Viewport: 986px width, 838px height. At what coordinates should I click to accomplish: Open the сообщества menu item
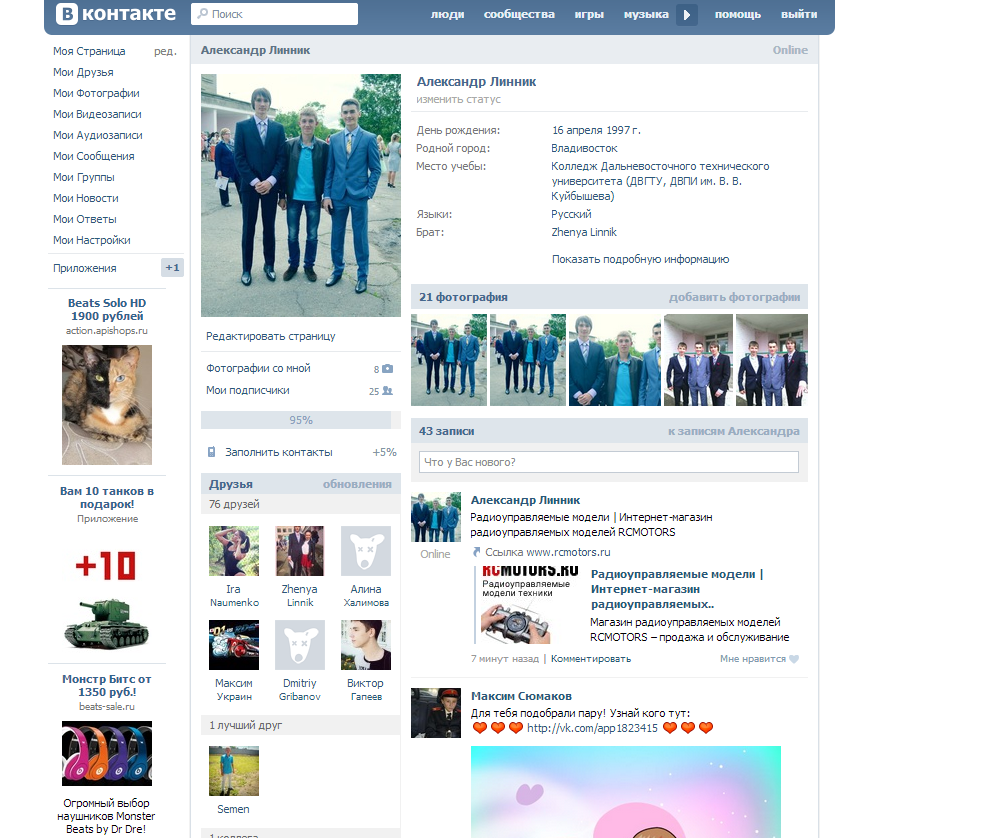519,14
